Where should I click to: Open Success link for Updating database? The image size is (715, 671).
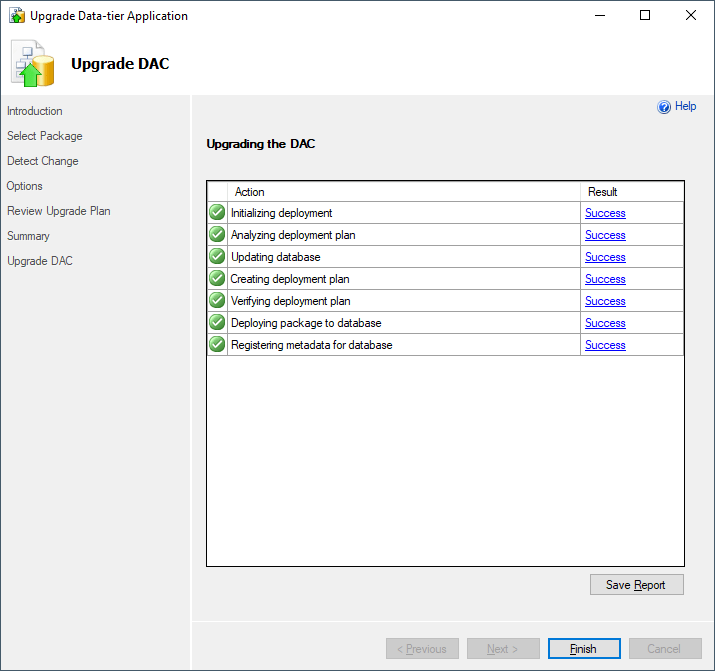coord(605,257)
